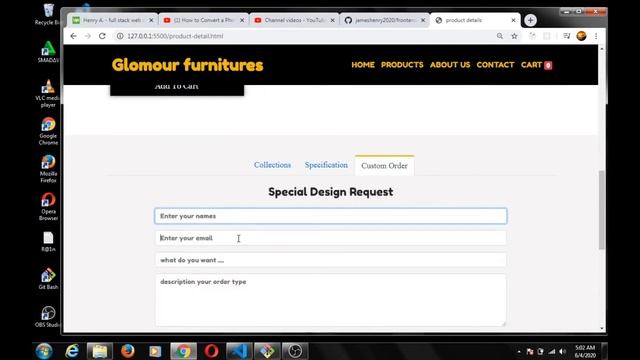Screen dimensions: 640x360
Task: Select the Custom Order tab
Action: click(384, 166)
